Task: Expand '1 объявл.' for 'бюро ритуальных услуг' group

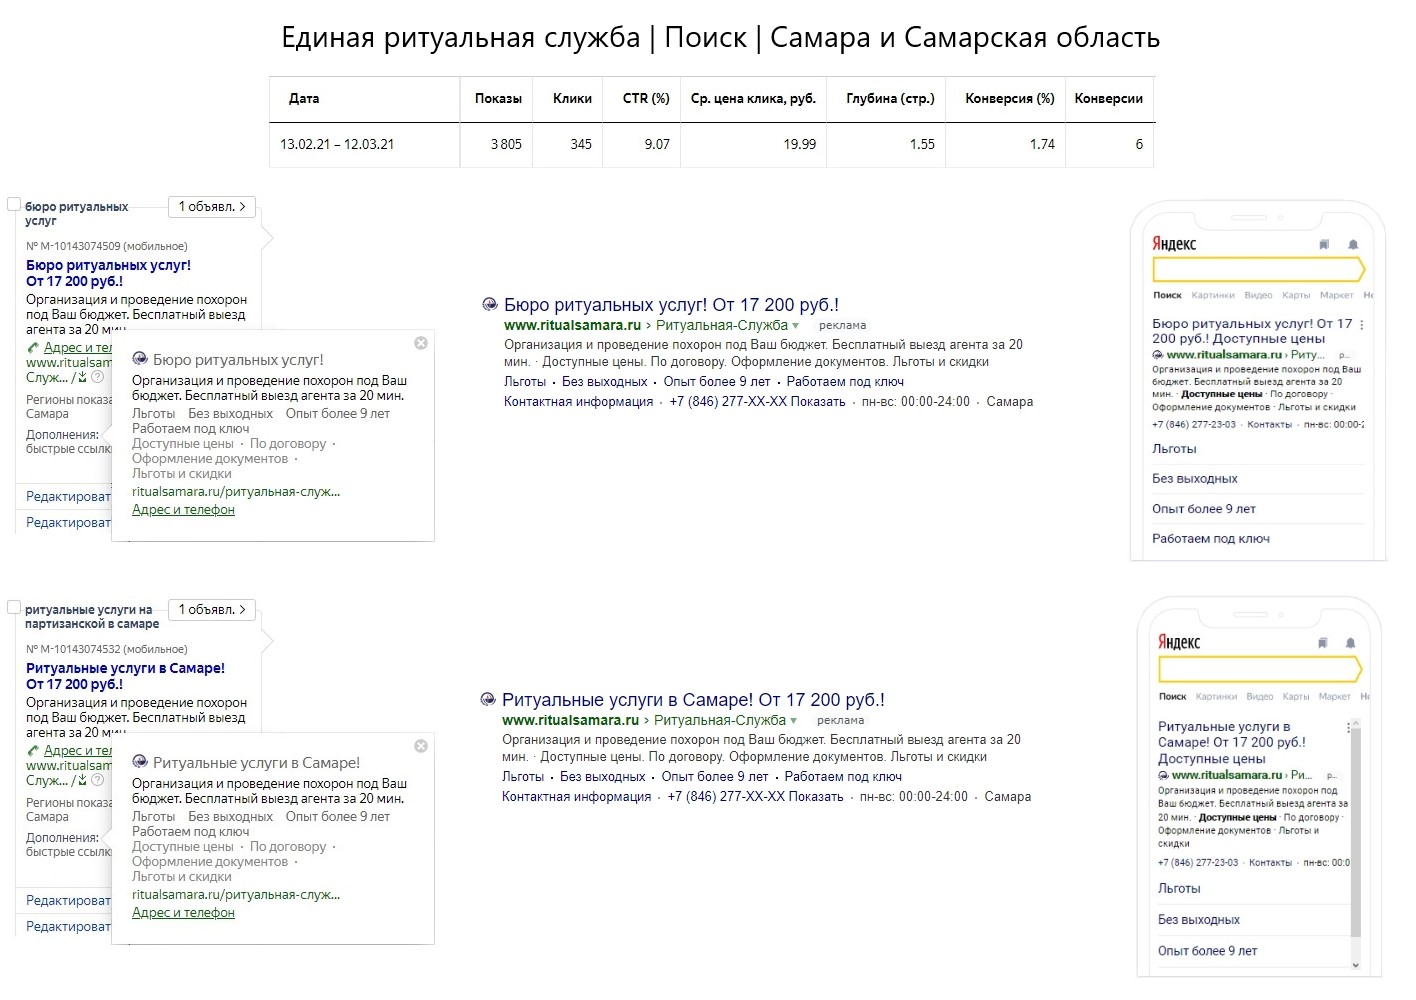Action: pyautogui.click(x=212, y=206)
